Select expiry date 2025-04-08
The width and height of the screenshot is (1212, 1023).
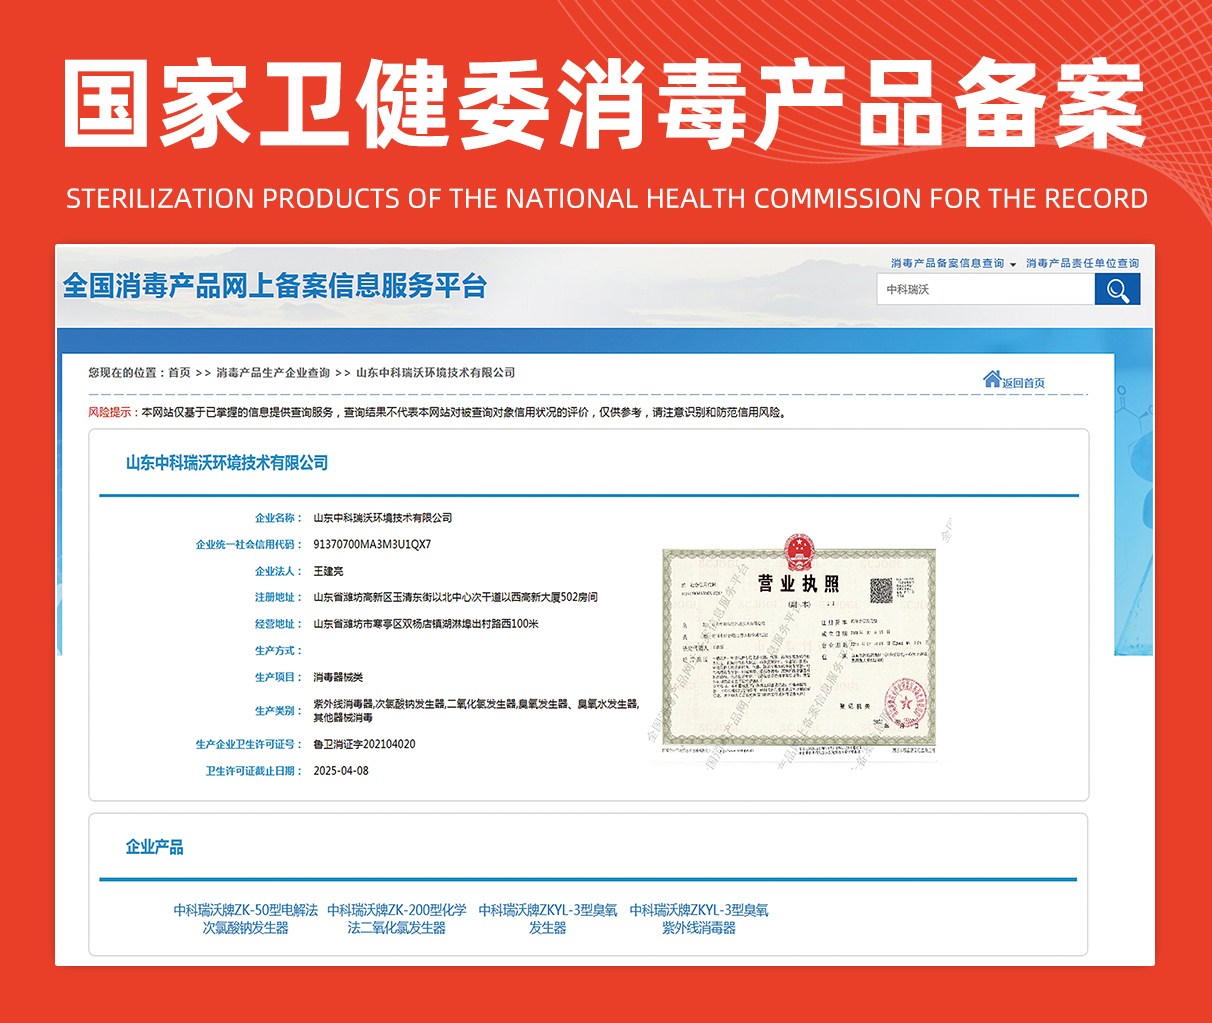[341, 771]
